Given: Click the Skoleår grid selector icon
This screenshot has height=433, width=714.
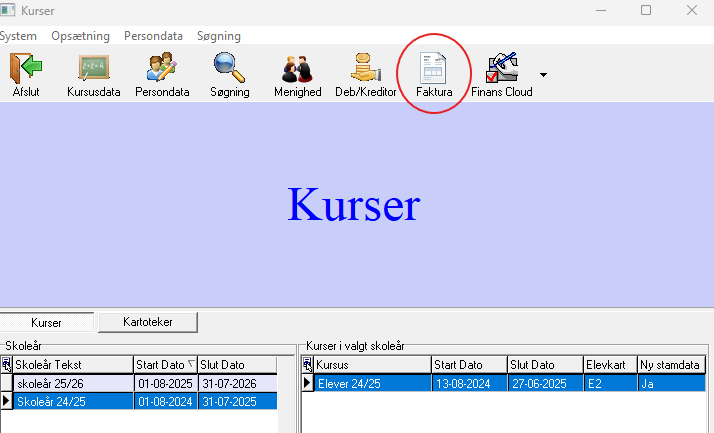Looking at the screenshot, I should pos(6,365).
